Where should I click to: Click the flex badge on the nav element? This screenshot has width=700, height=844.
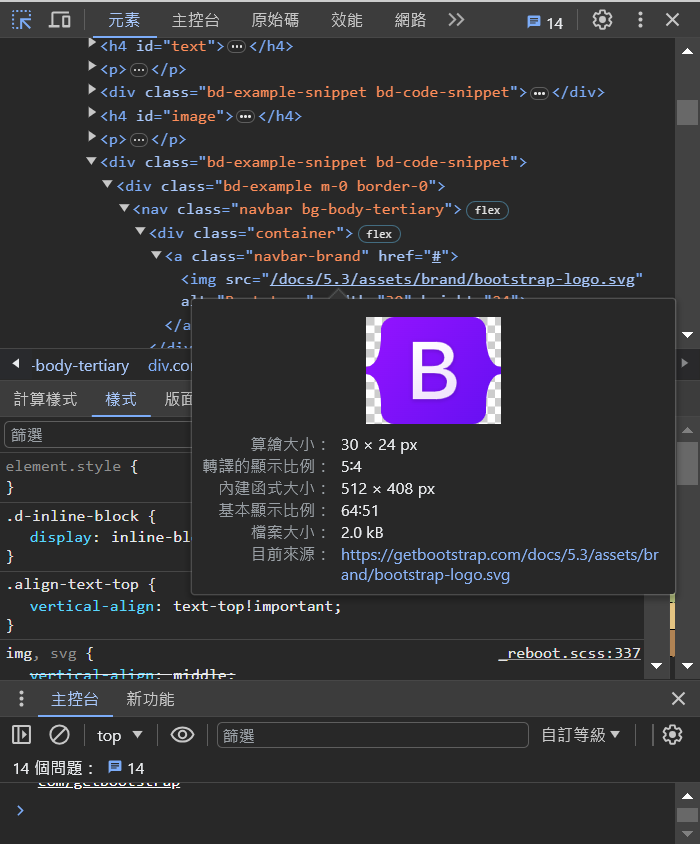tap(487, 210)
